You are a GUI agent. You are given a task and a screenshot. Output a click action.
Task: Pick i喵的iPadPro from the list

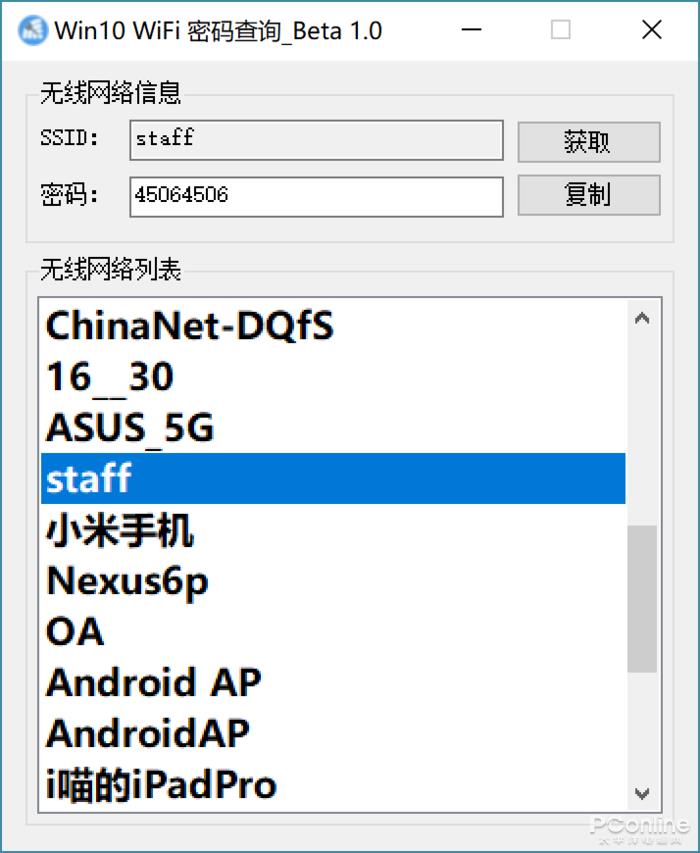click(161, 785)
